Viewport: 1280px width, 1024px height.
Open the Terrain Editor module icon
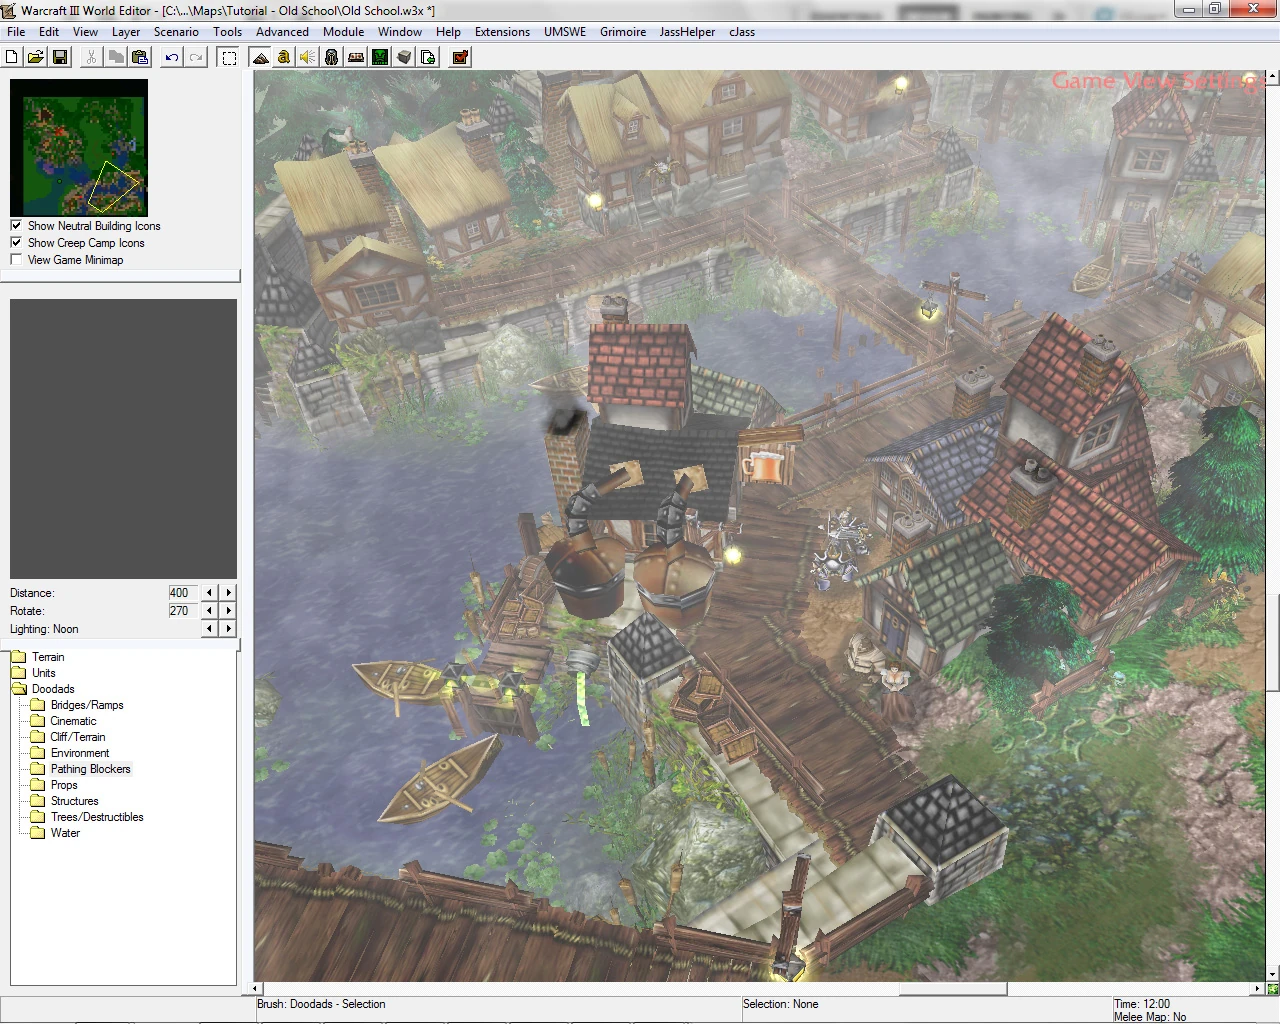(260, 57)
